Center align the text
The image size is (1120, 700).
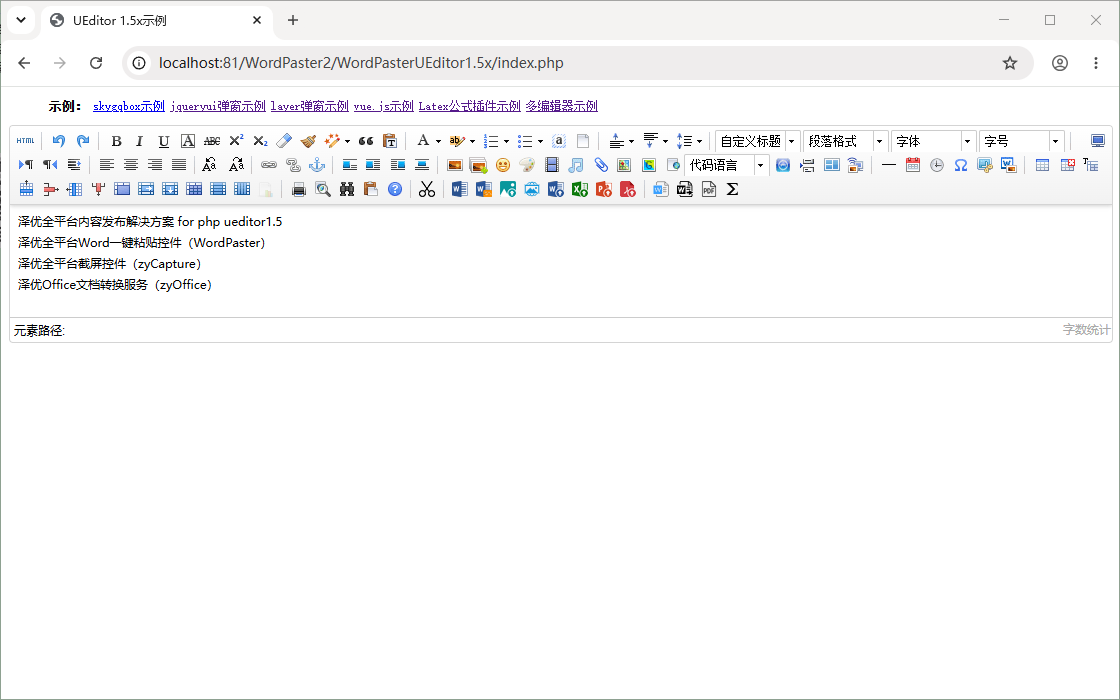click(131, 165)
